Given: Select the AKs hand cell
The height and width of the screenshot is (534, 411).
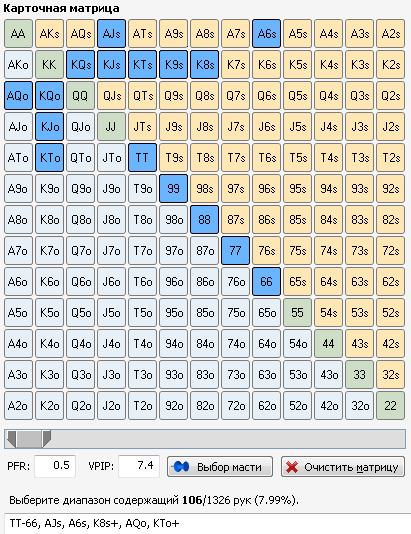Looking at the screenshot, I should coord(49,33).
